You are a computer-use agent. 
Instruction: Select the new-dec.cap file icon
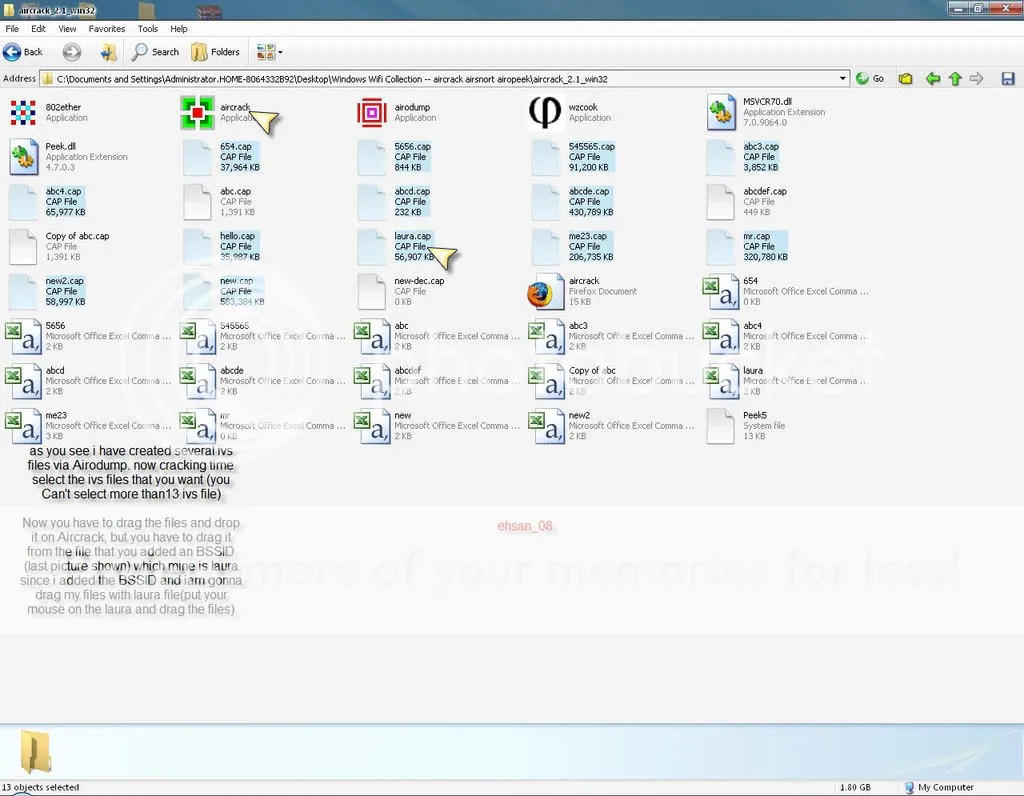coord(372,291)
